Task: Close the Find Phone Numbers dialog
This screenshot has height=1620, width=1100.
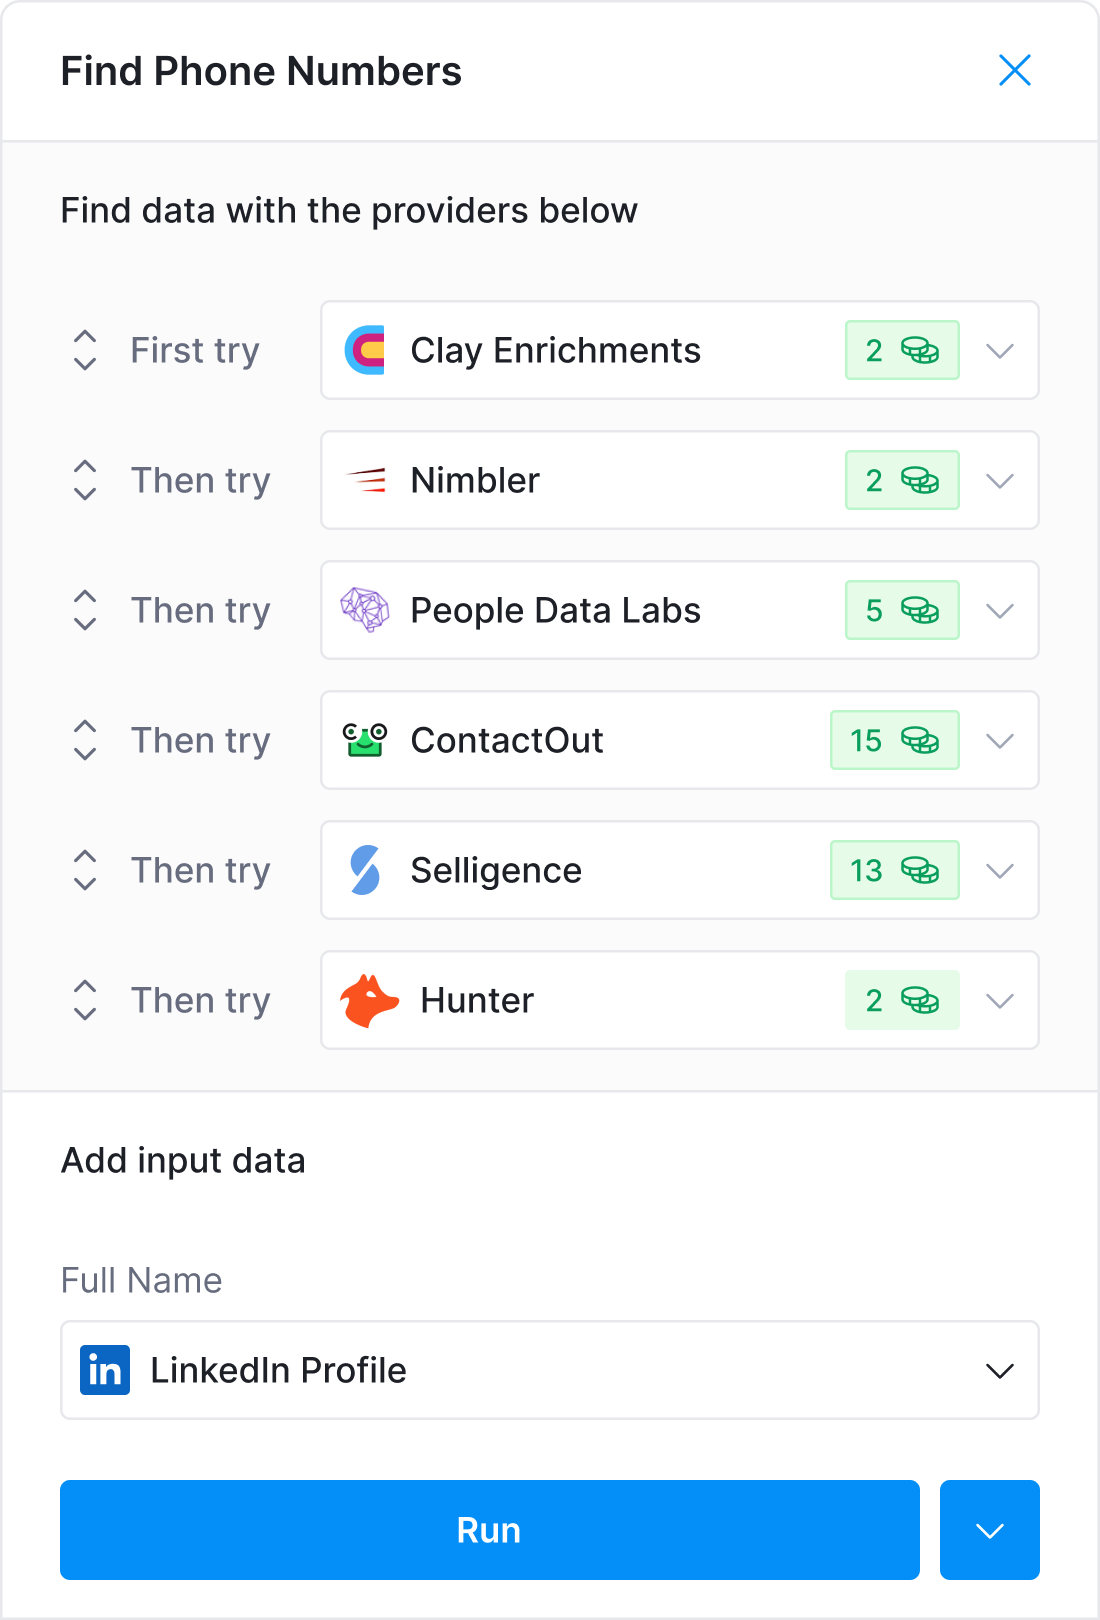Action: pos(1014,70)
